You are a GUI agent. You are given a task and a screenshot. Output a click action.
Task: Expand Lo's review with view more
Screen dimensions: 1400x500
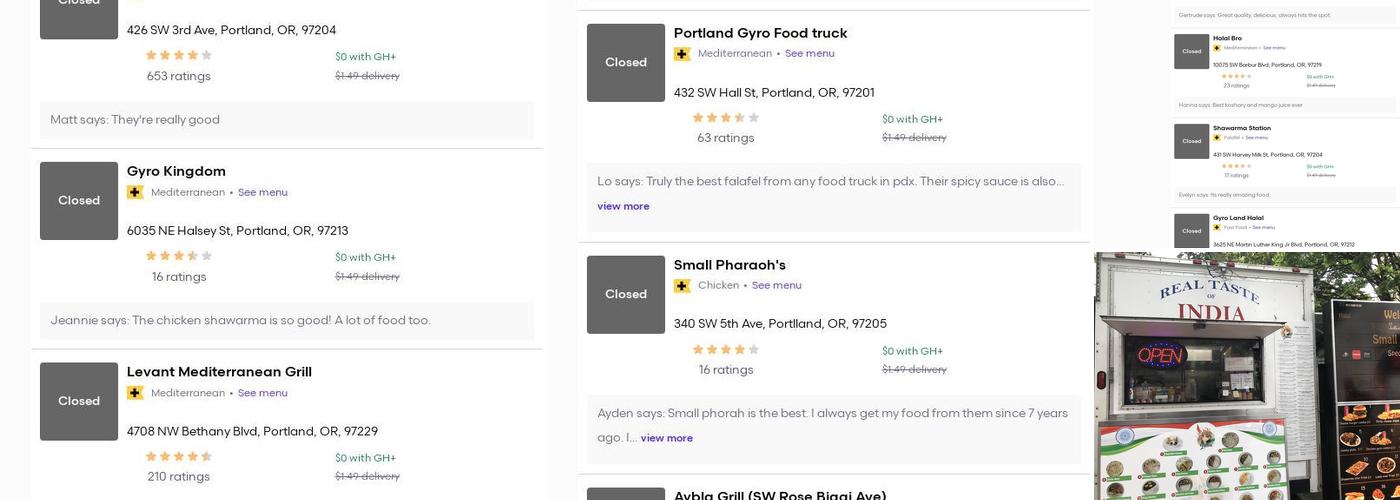click(623, 207)
